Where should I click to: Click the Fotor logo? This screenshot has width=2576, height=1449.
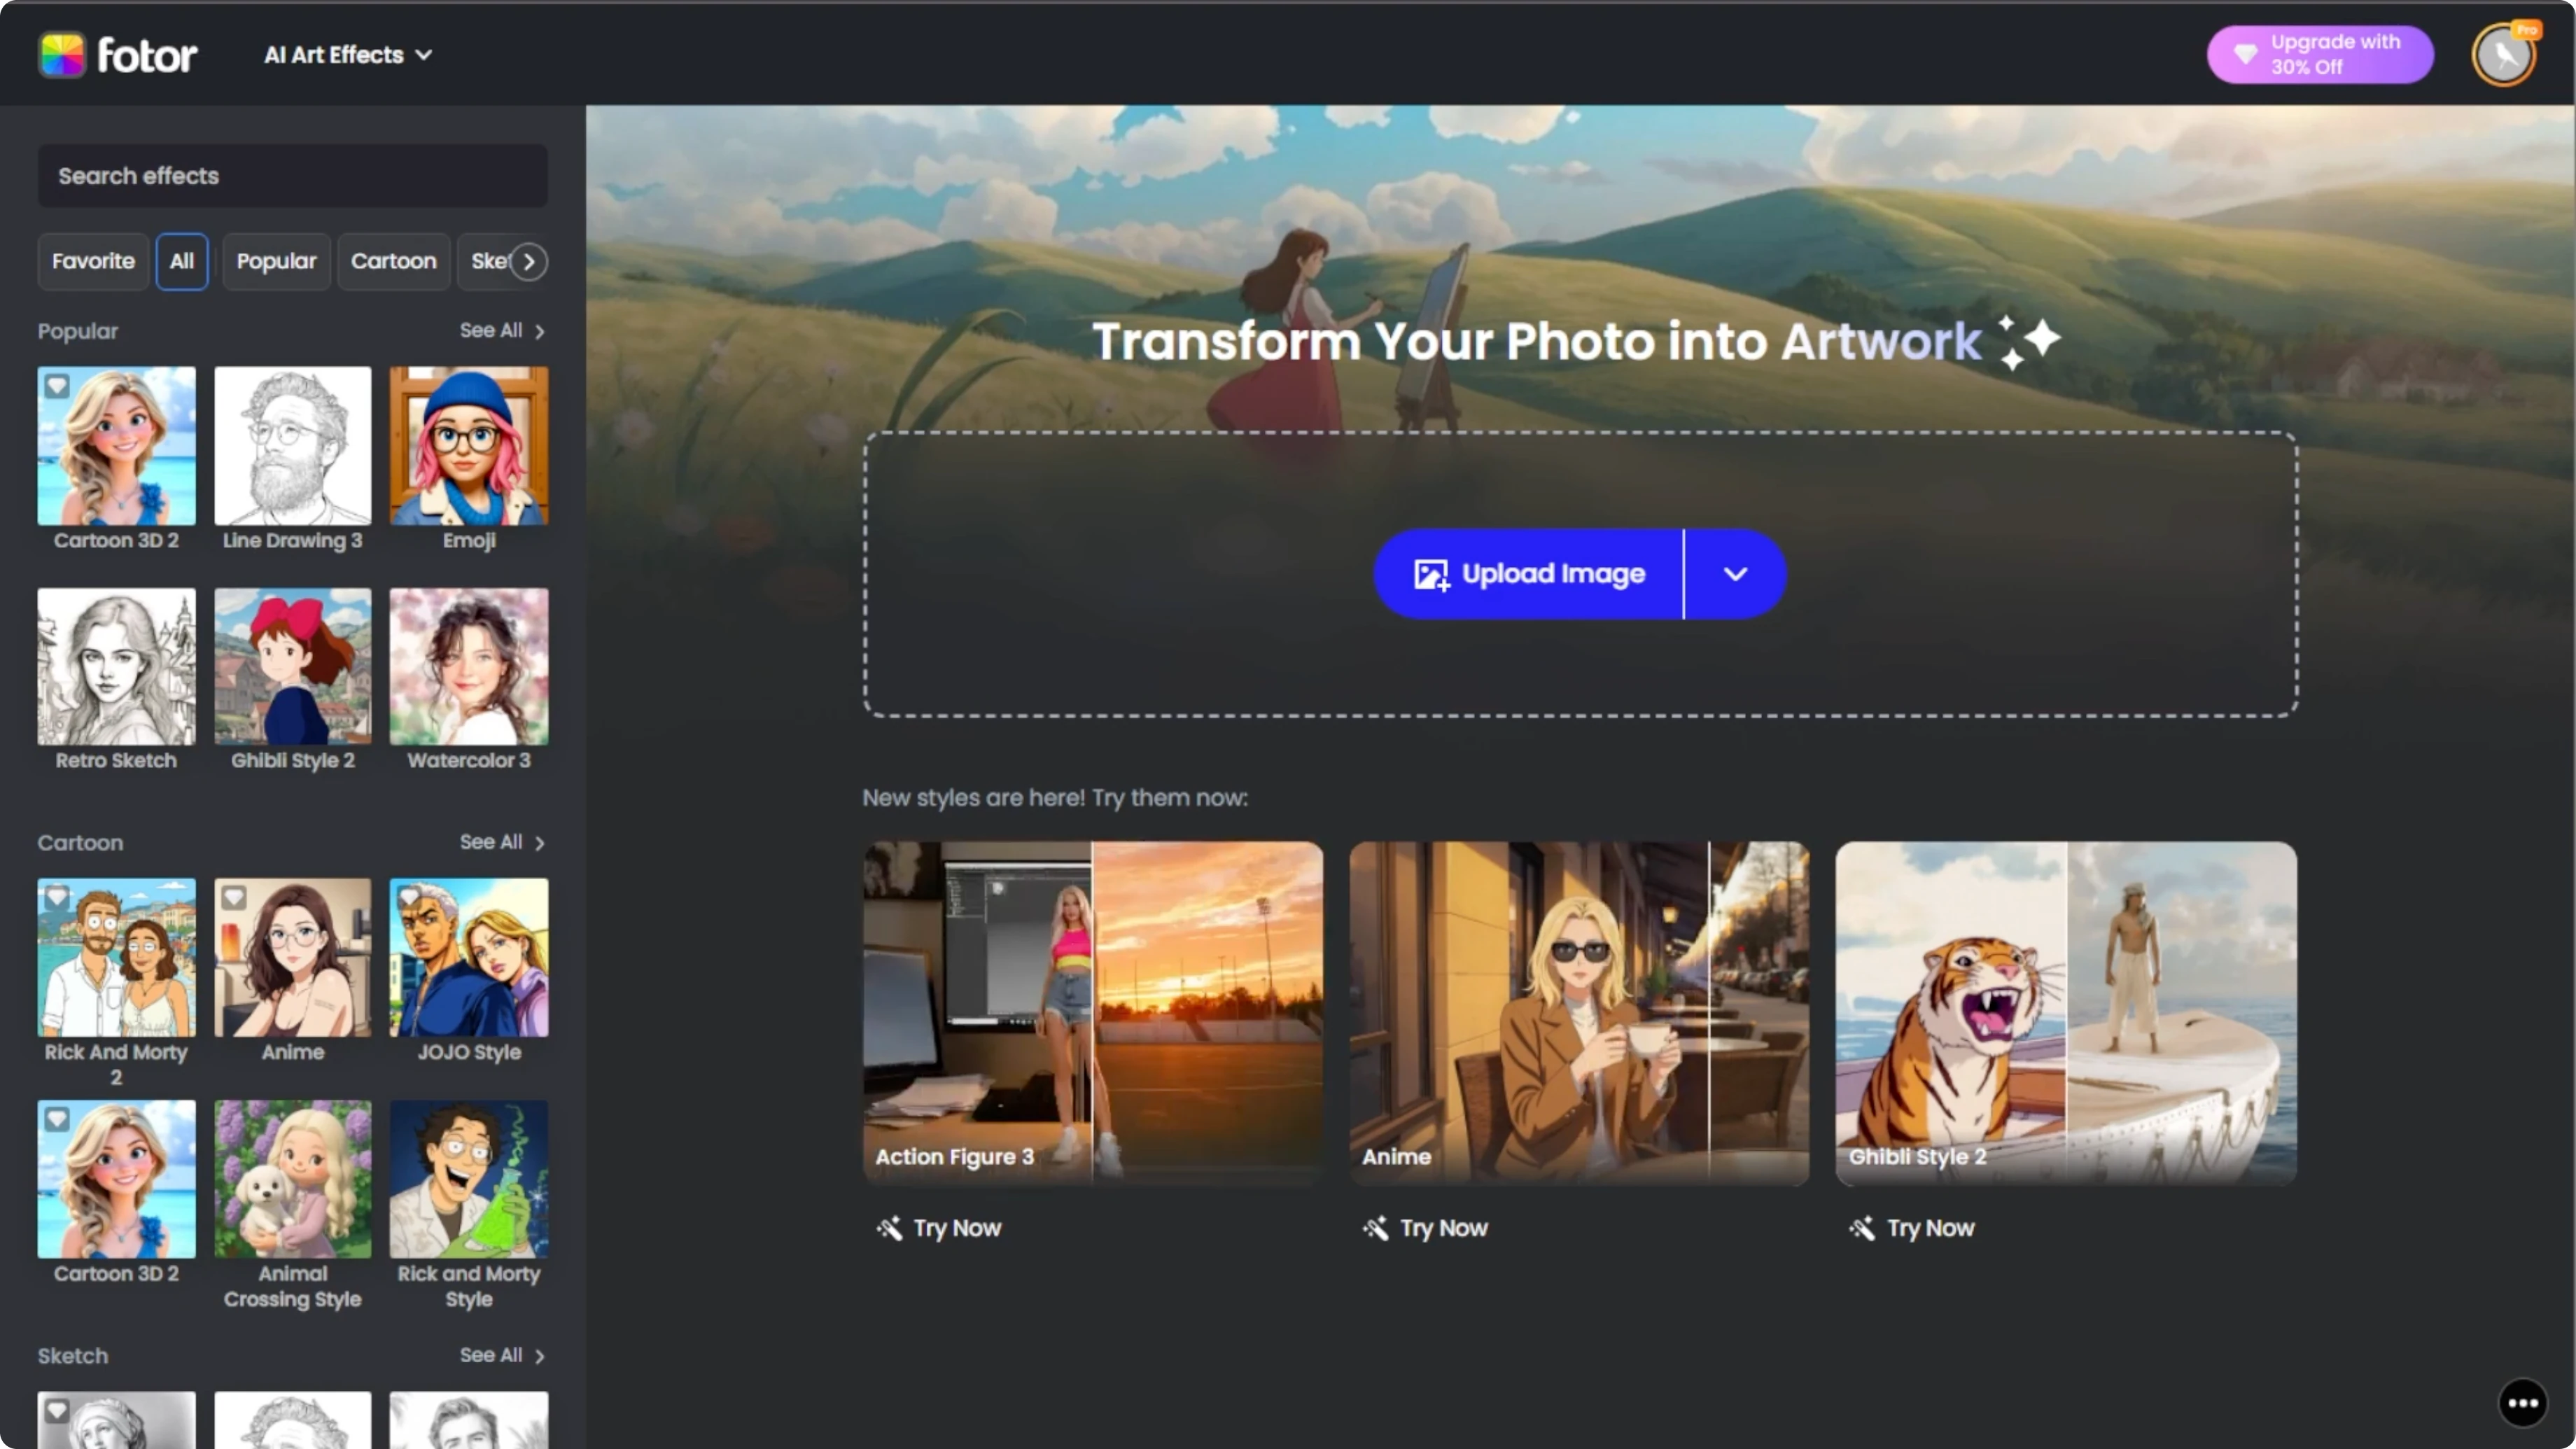[x=117, y=55]
